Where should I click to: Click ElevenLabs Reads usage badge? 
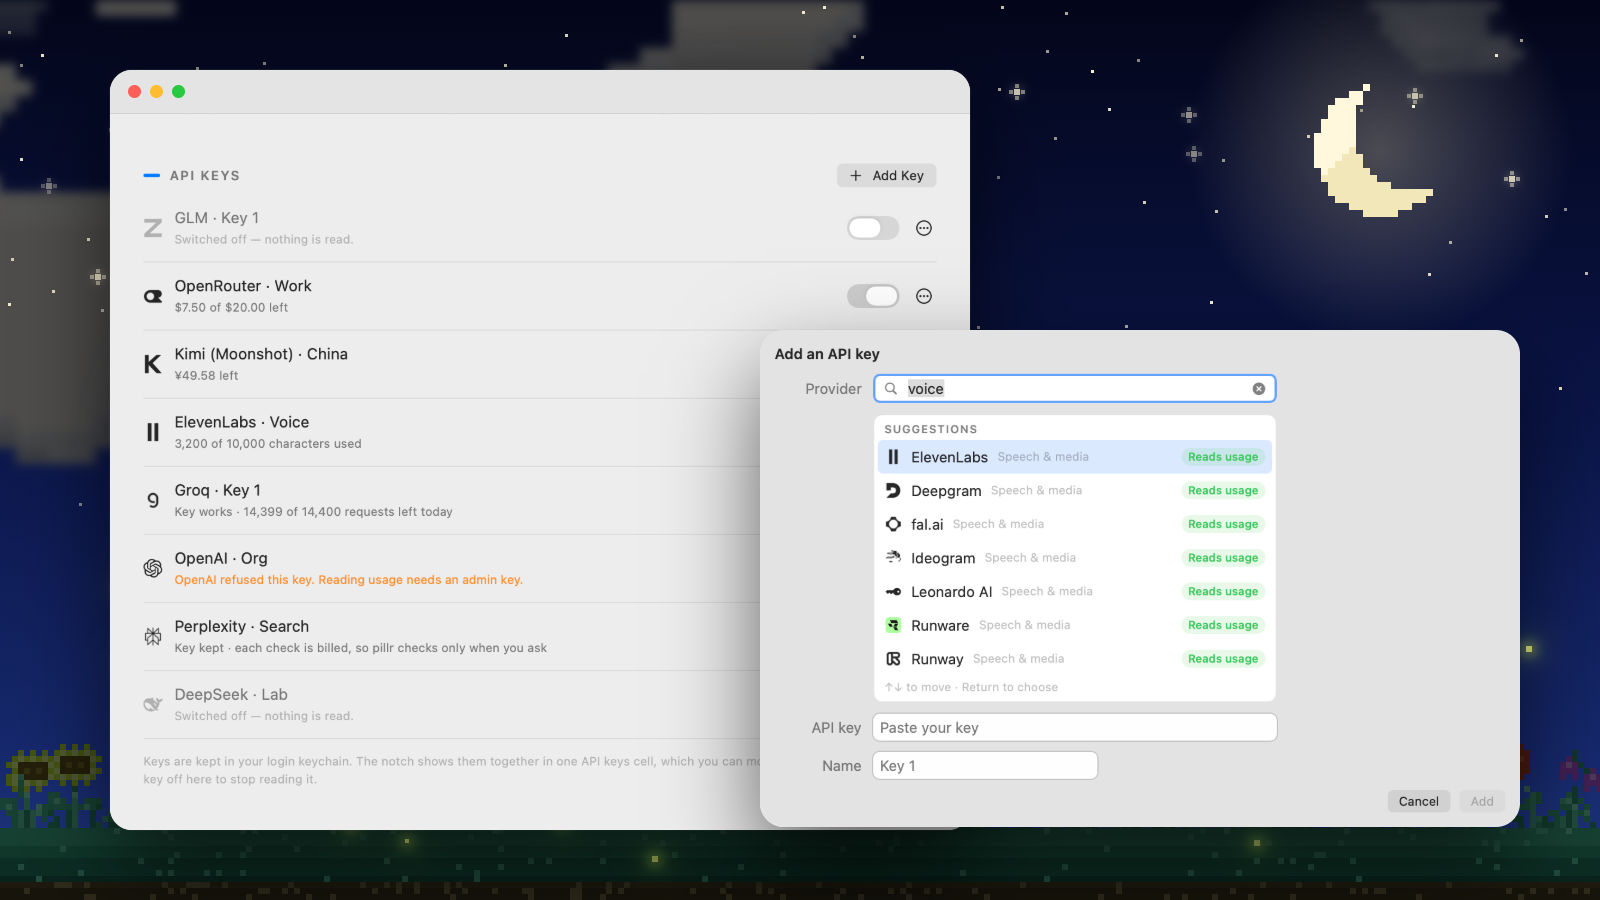[x=1223, y=457]
